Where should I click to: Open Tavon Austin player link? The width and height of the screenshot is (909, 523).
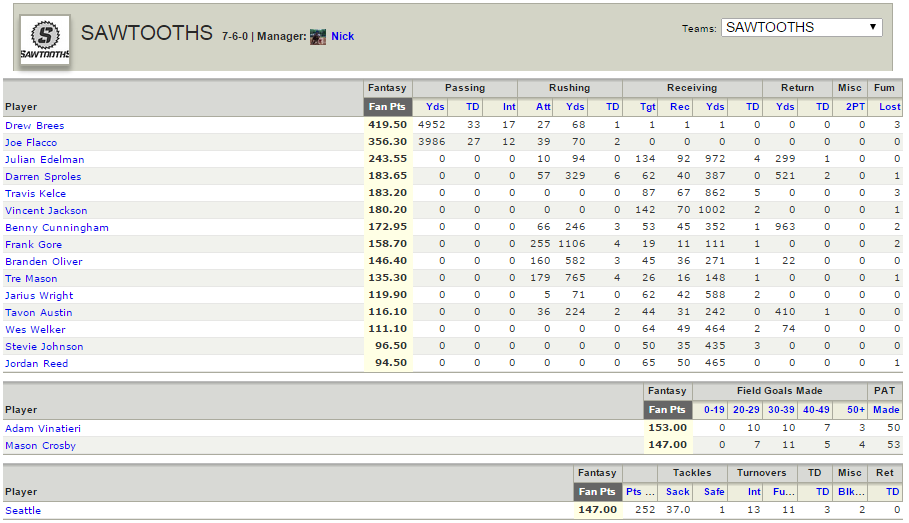(x=39, y=313)
